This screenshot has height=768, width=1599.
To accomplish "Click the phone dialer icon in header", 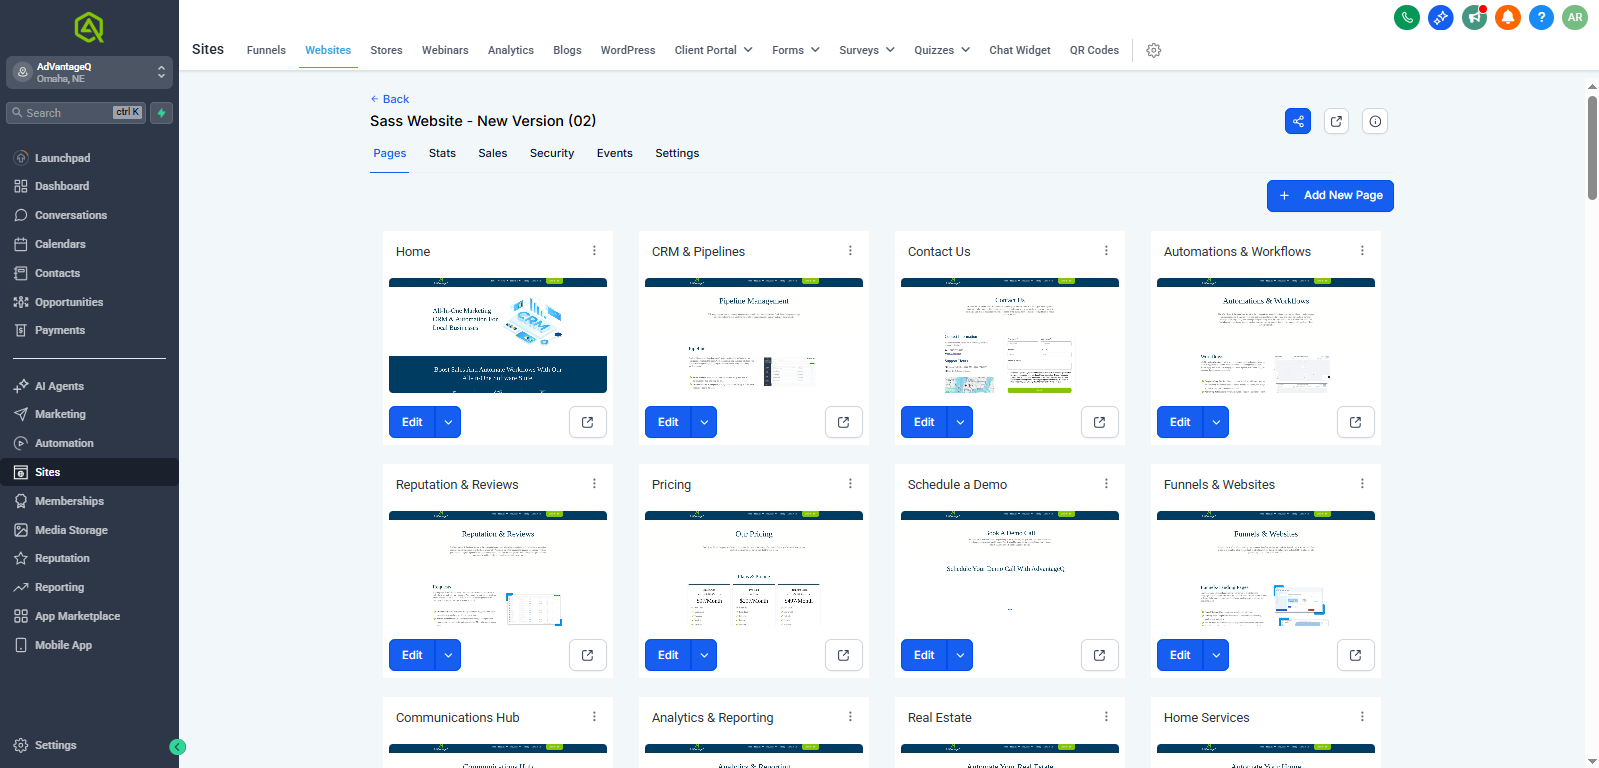I will 1406,17.
